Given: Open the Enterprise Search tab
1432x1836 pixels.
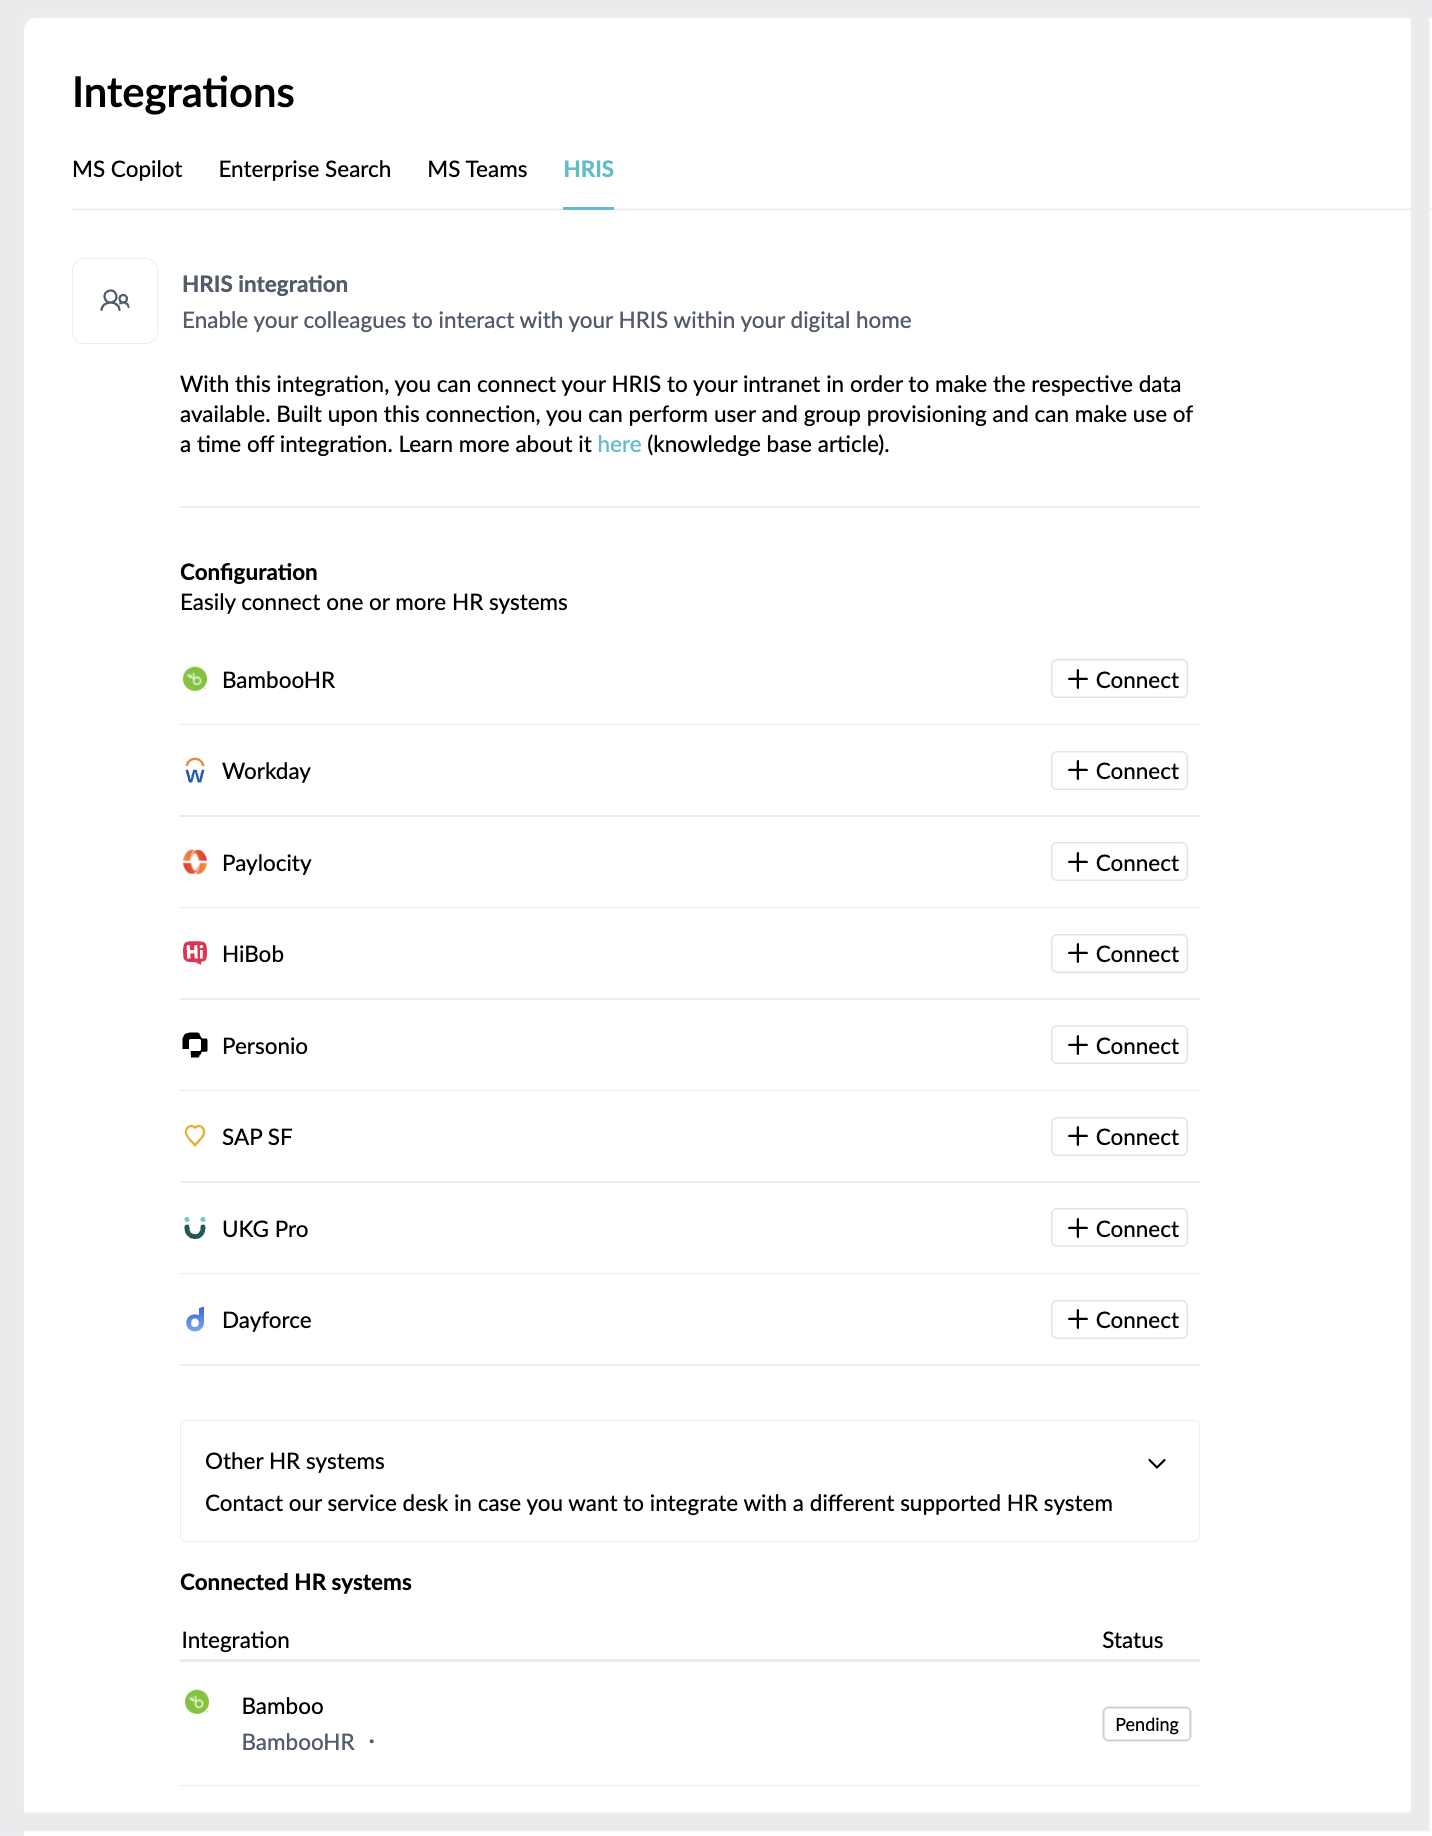Looking at the screenshot, I should click(305, 169).
